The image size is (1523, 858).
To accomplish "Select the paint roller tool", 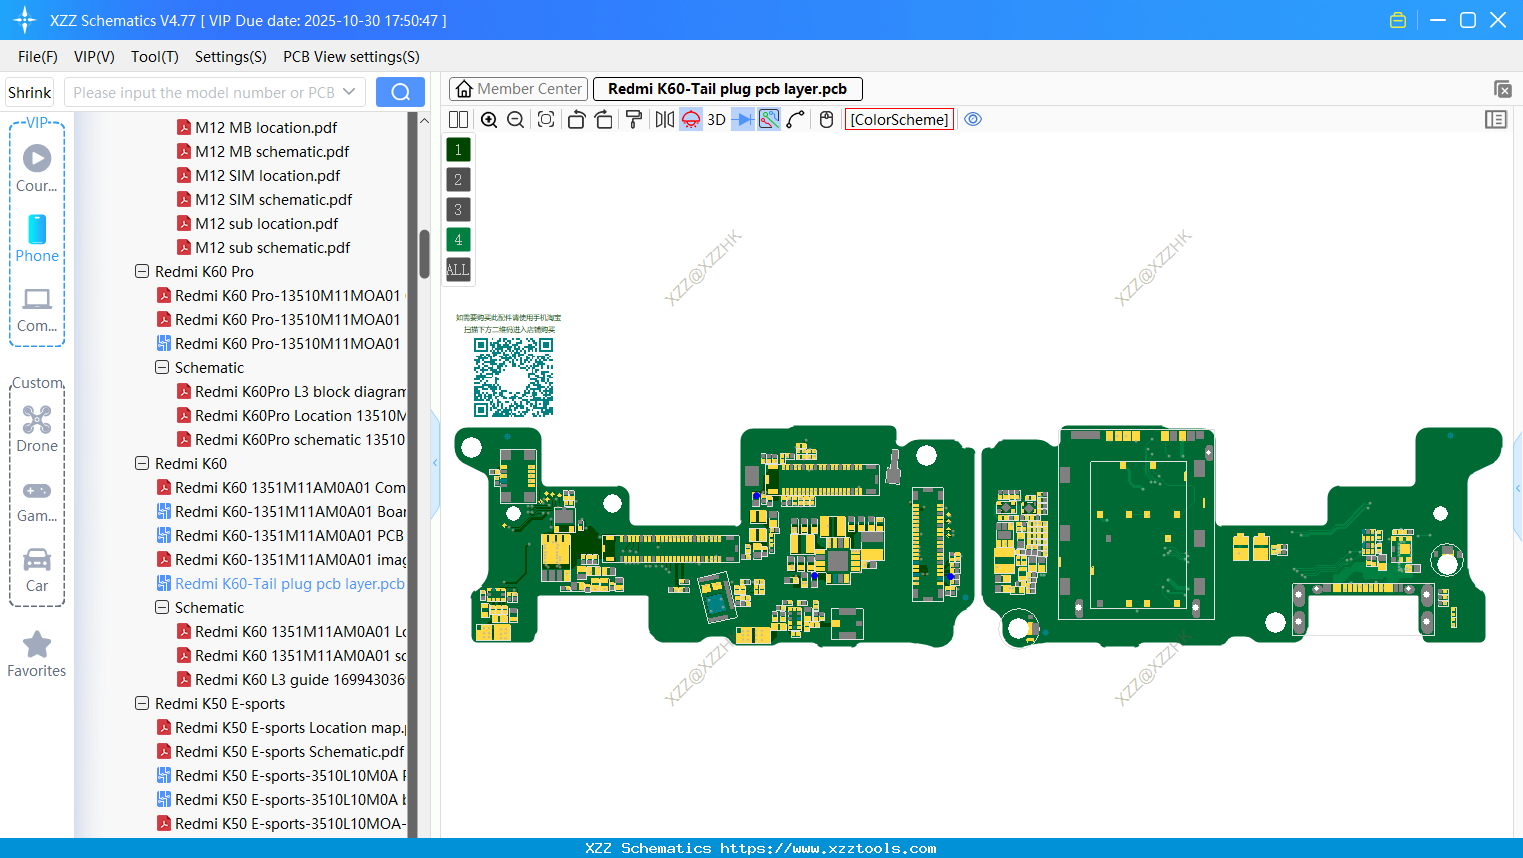I will (634, 119).
